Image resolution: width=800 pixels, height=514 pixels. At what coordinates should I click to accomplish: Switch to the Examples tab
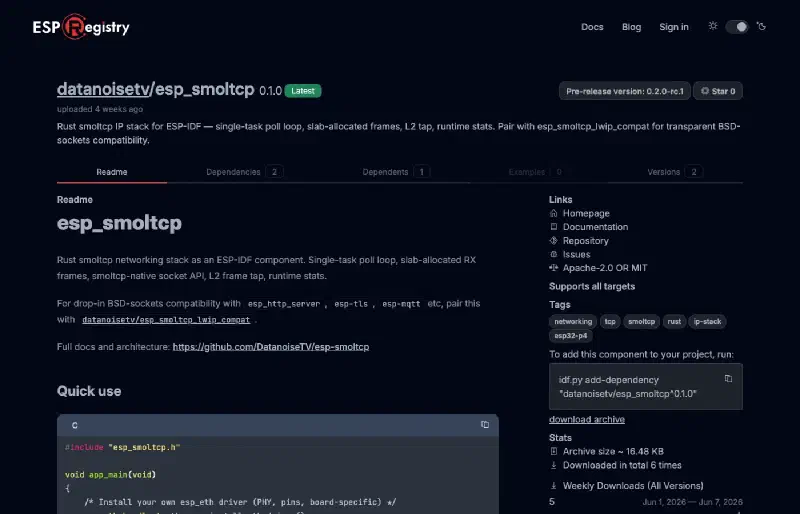coord(537,172)
